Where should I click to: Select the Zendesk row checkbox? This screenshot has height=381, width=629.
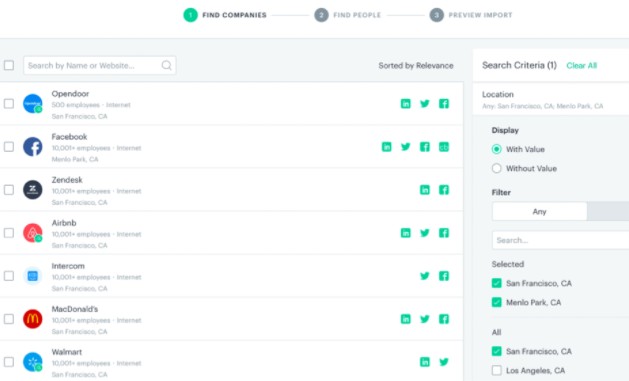pos(9,190)
